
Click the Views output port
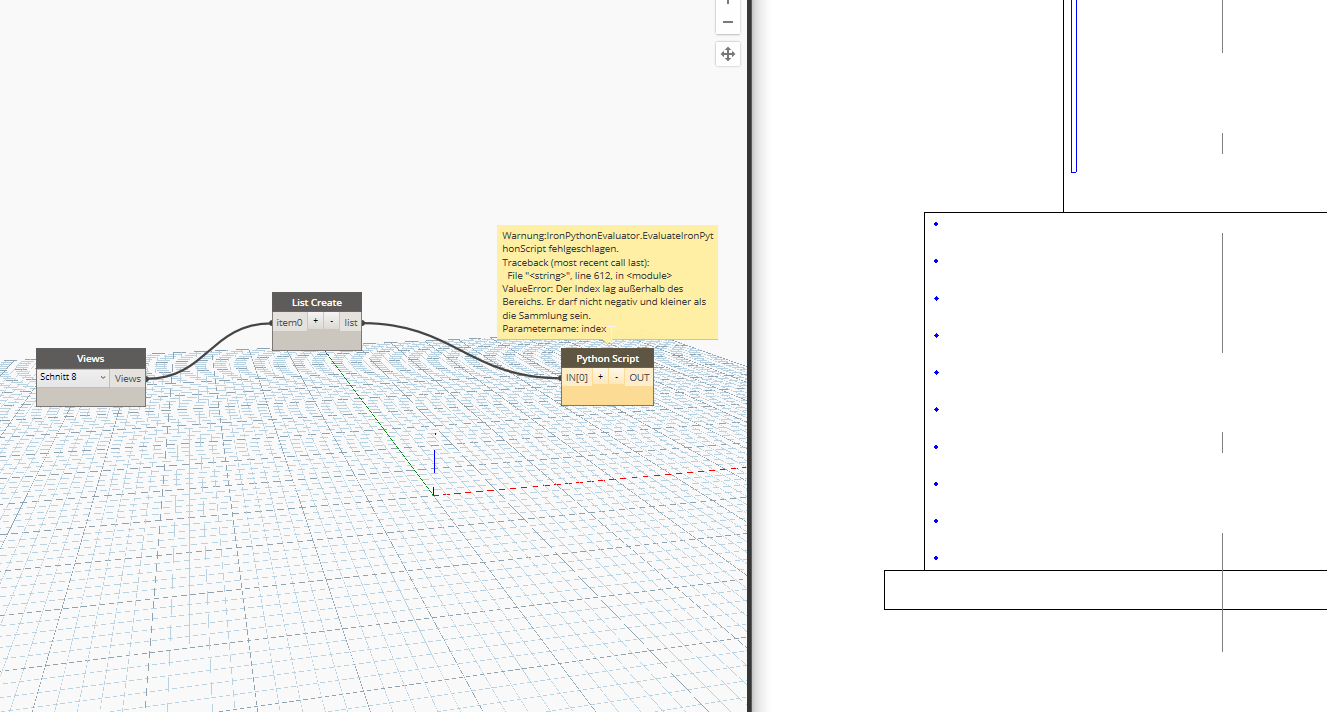pyautogui.click(x=127, y=378)
